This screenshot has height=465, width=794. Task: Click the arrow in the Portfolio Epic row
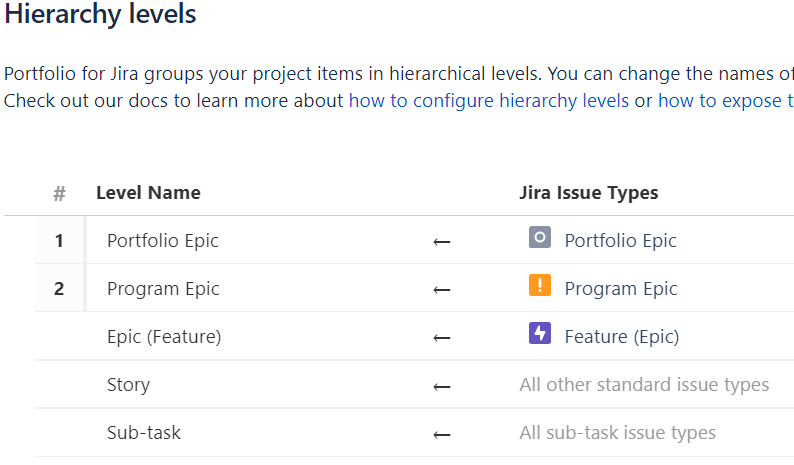(x=442, y=242)
